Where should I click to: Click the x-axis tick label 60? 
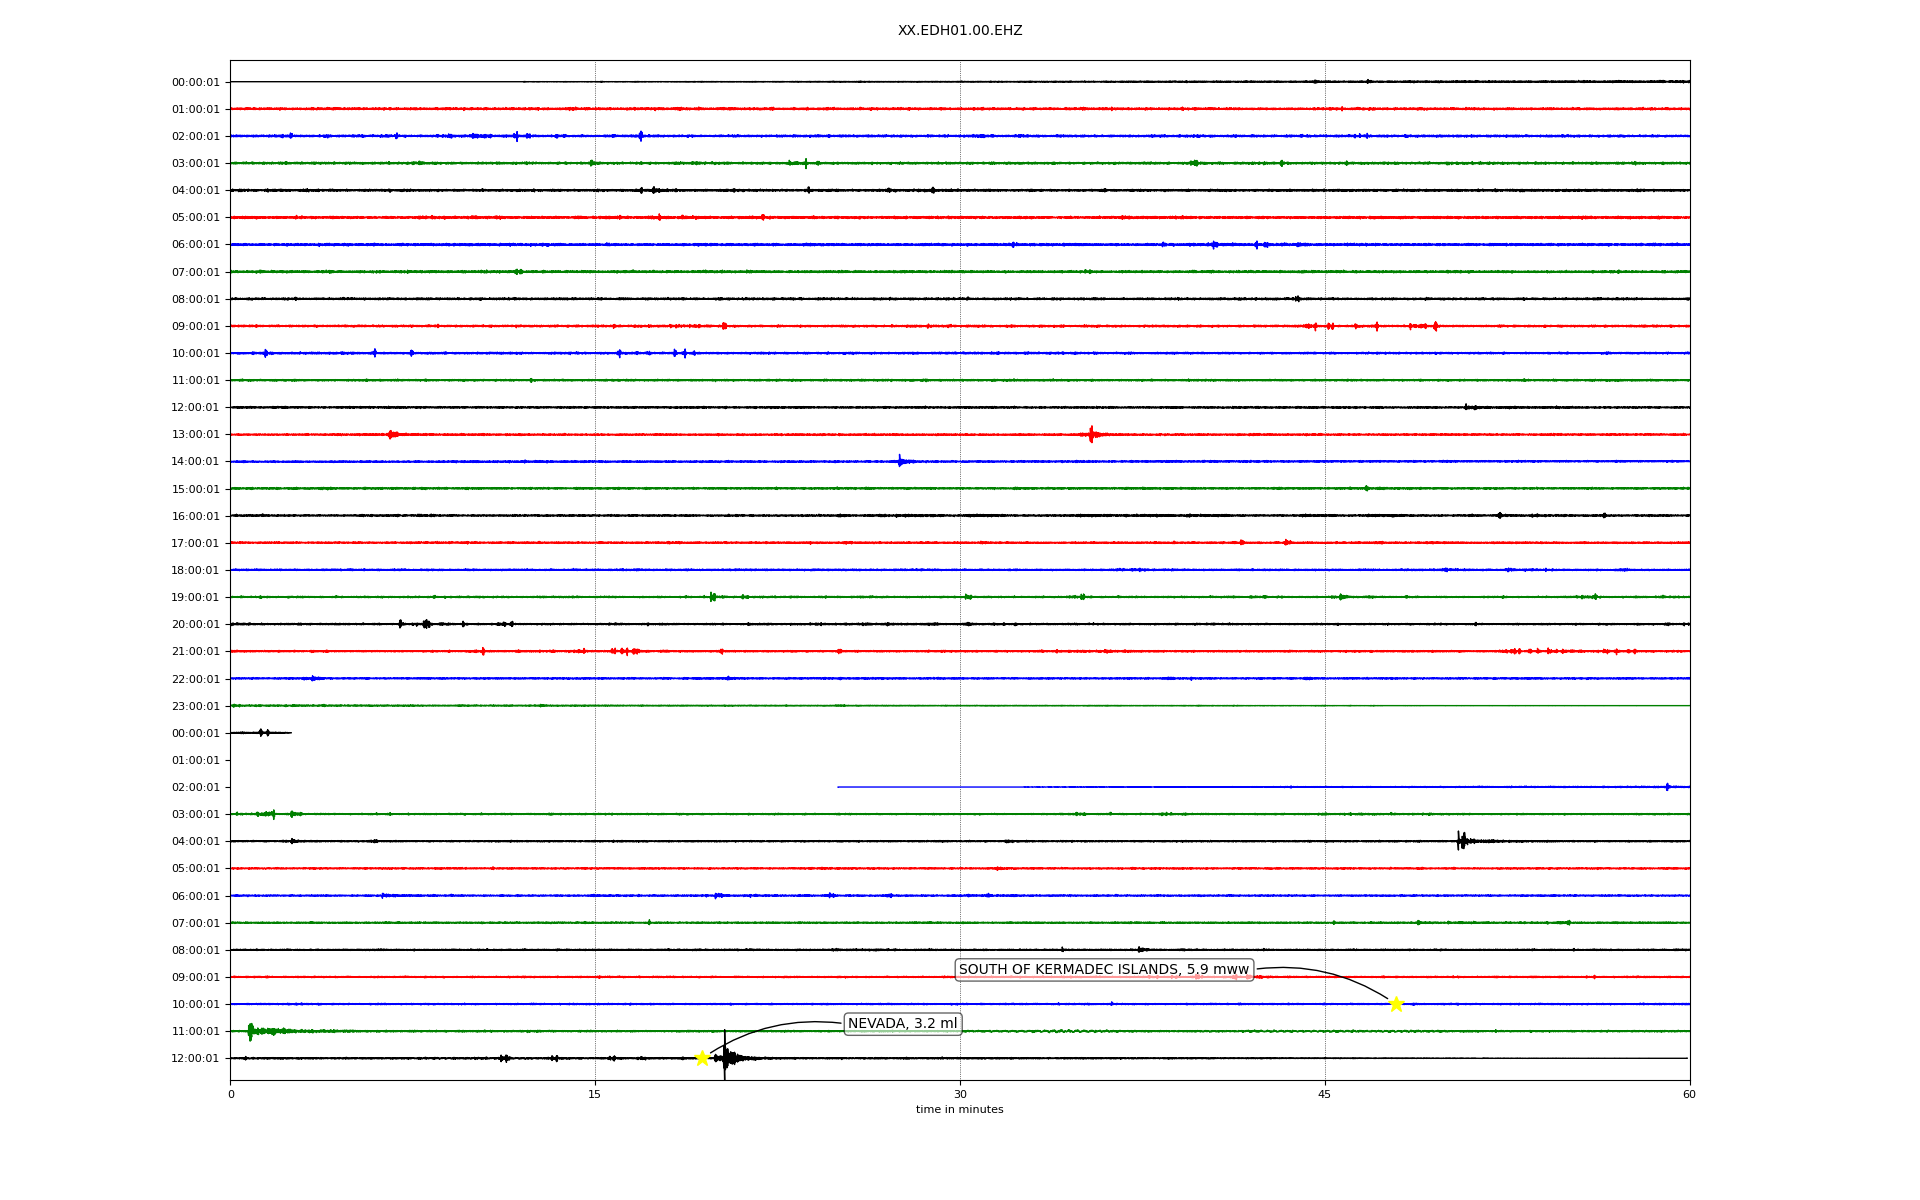coord(1689,1094)
